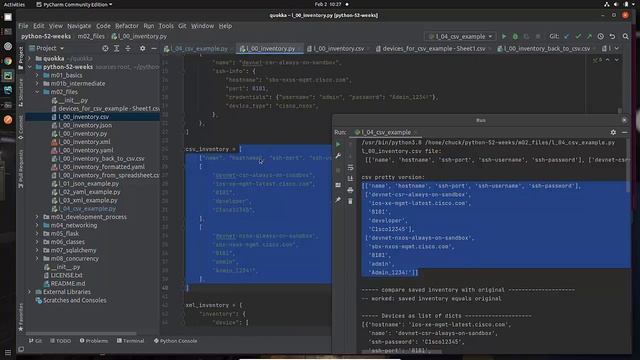Image resolution: width=640 pixels, height=360 pixels.
Task: Expand the m01_basics folder
Action: coord(37,75)
